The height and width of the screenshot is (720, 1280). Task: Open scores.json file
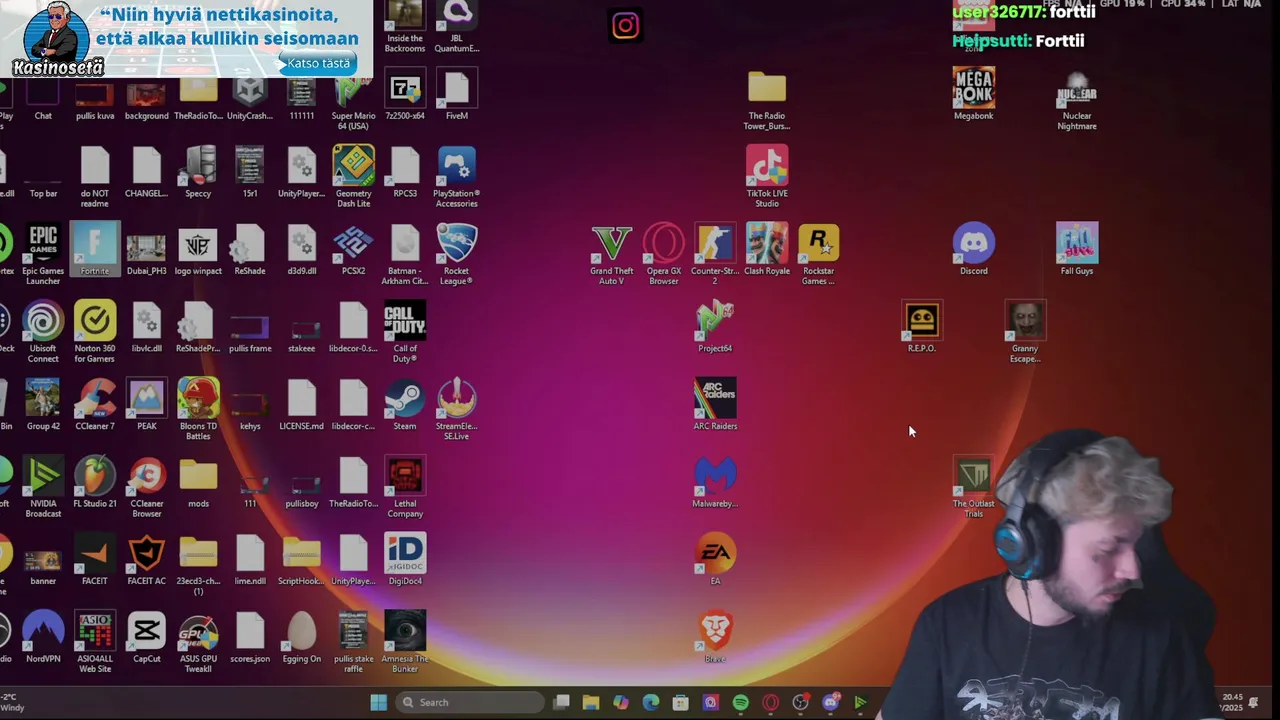pos(250,637)
